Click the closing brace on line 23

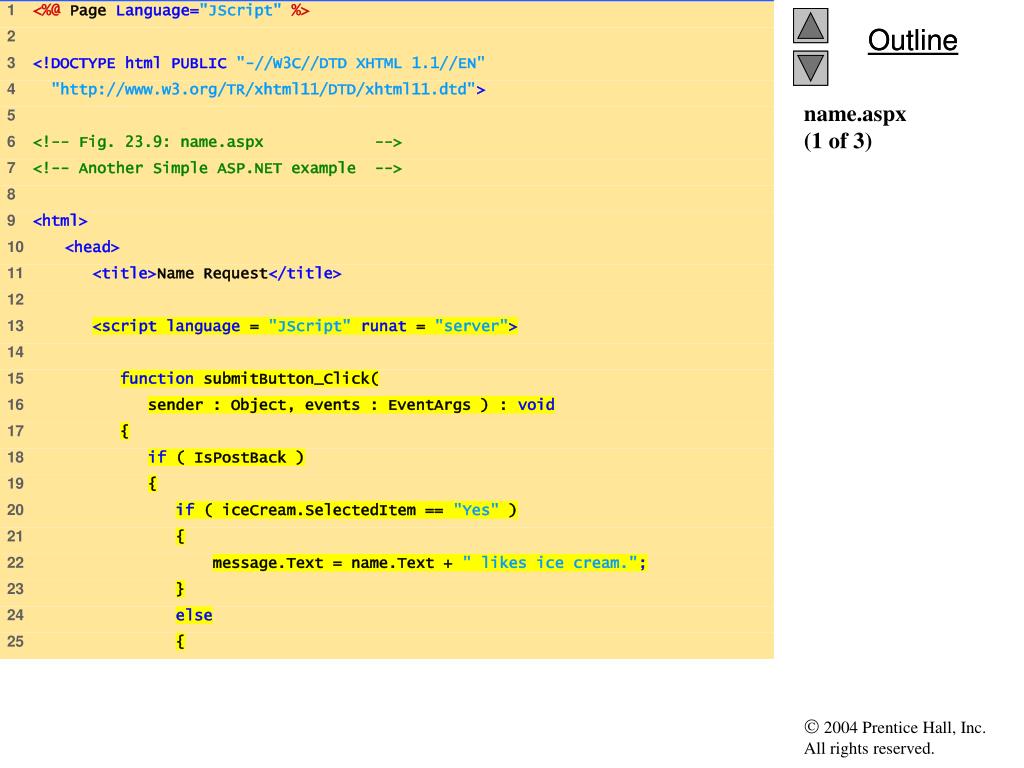(180, 589)
